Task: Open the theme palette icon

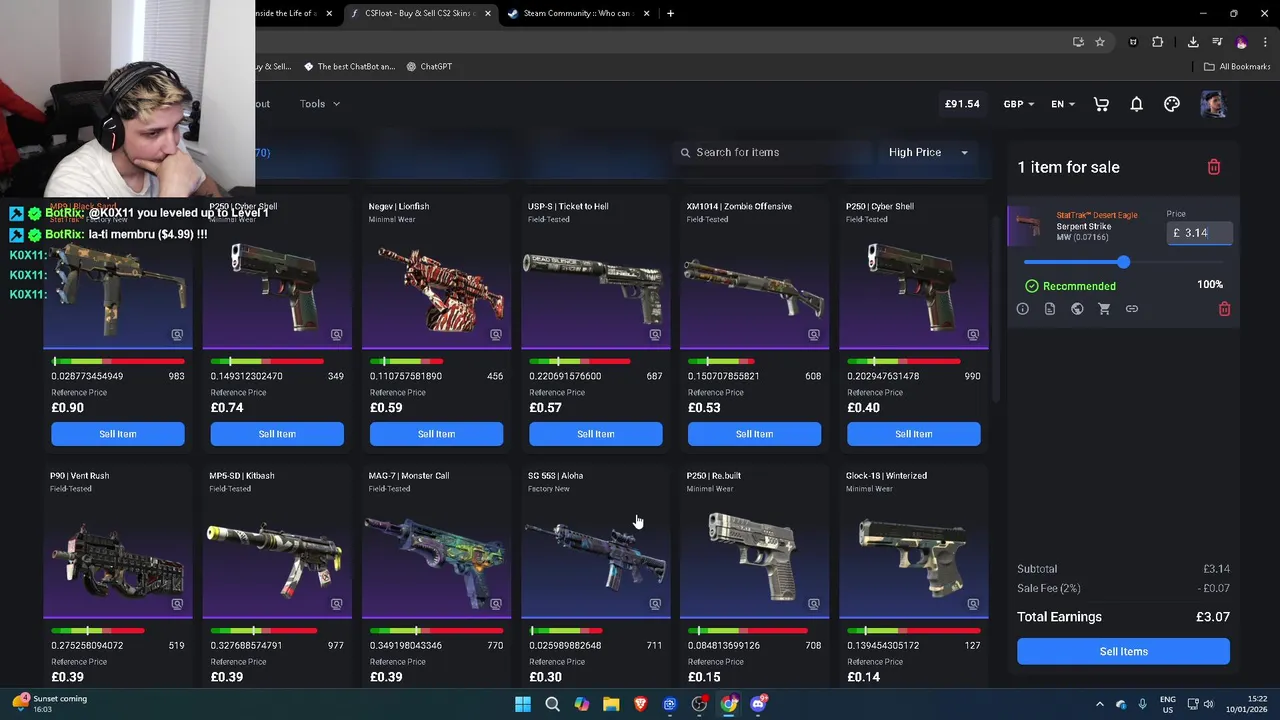Action: coord(1172,104)
